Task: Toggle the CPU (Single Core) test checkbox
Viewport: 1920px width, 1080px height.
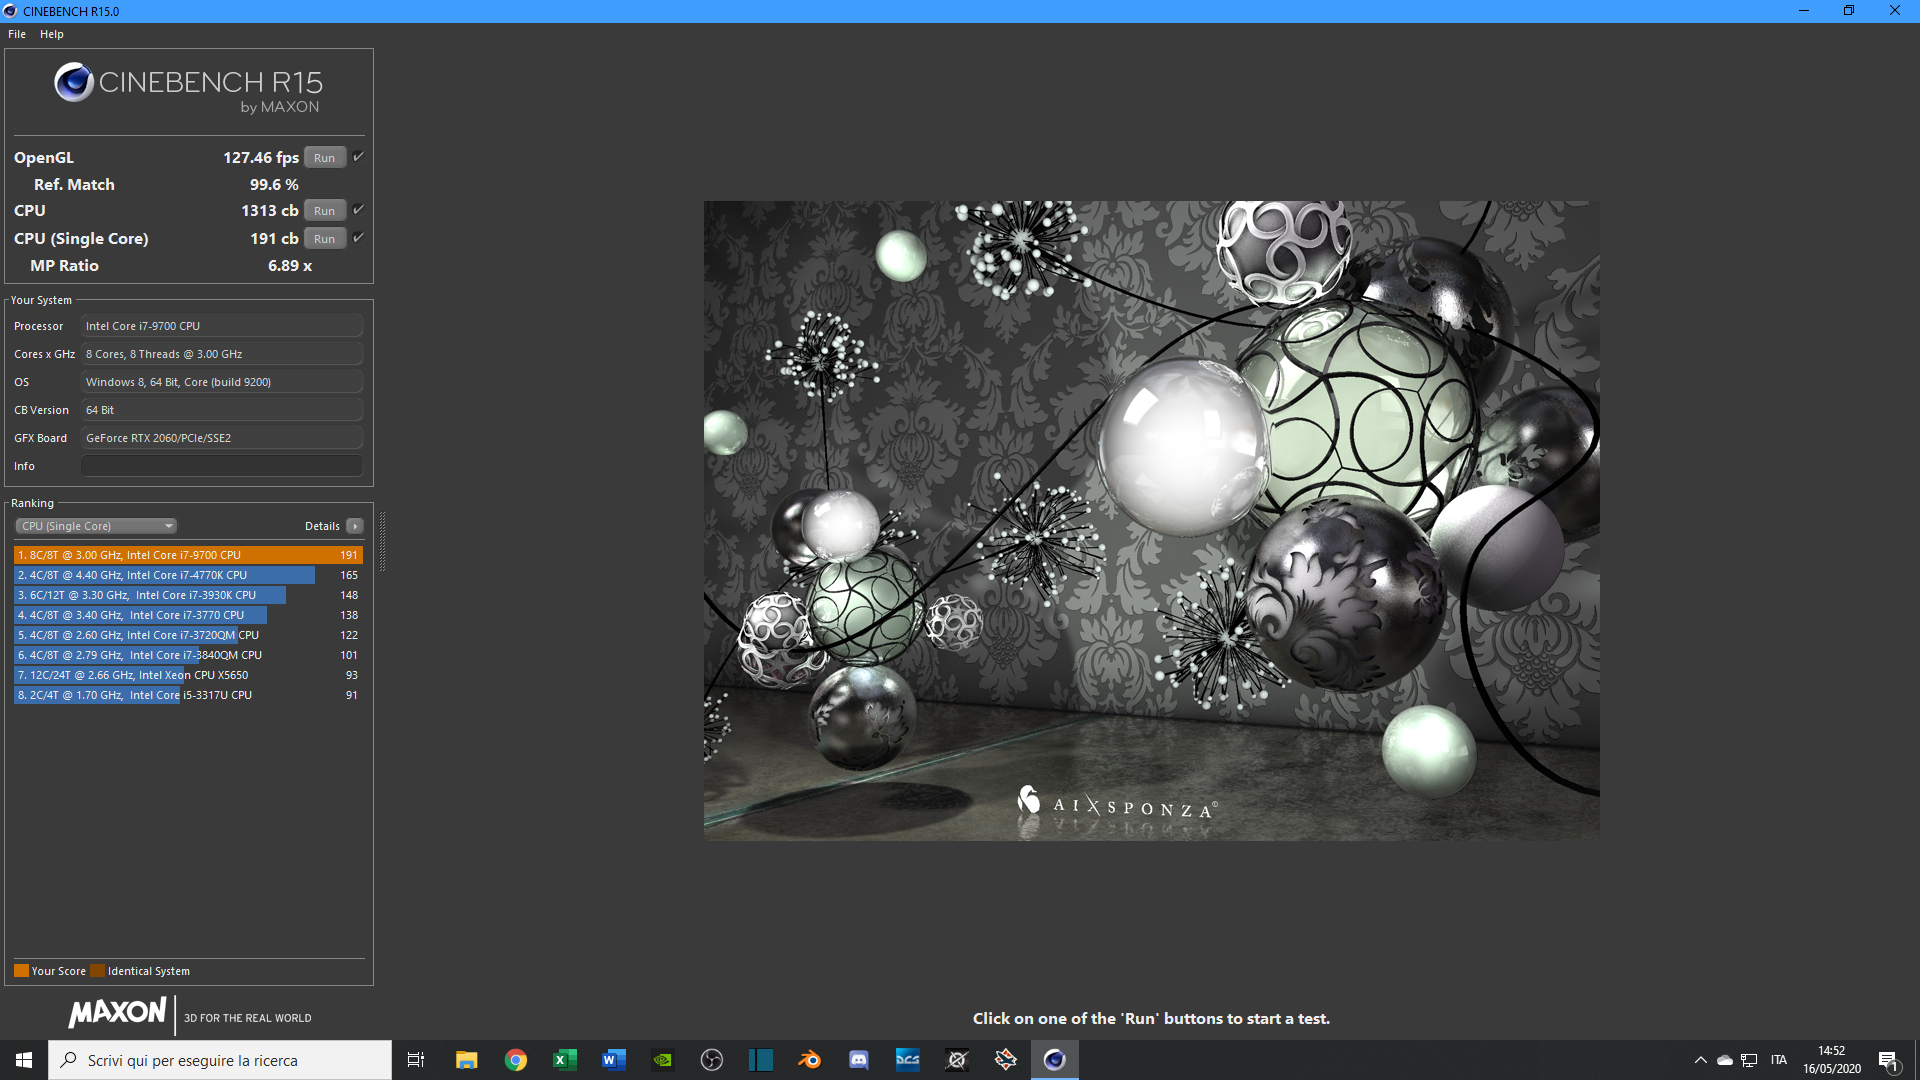Action: pos(358,238)
